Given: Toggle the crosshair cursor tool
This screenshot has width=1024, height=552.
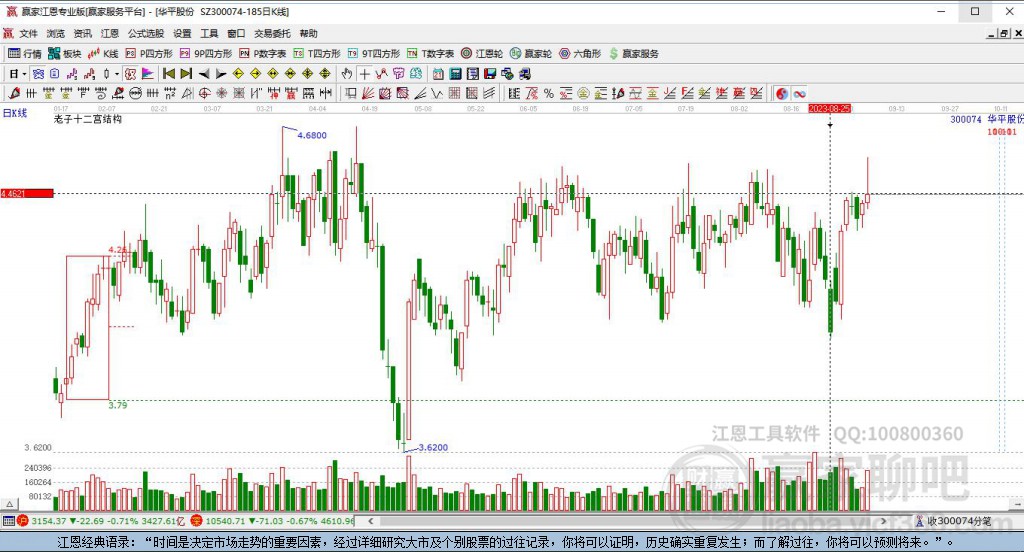Looking at the screenshot, I should (364, 74).
